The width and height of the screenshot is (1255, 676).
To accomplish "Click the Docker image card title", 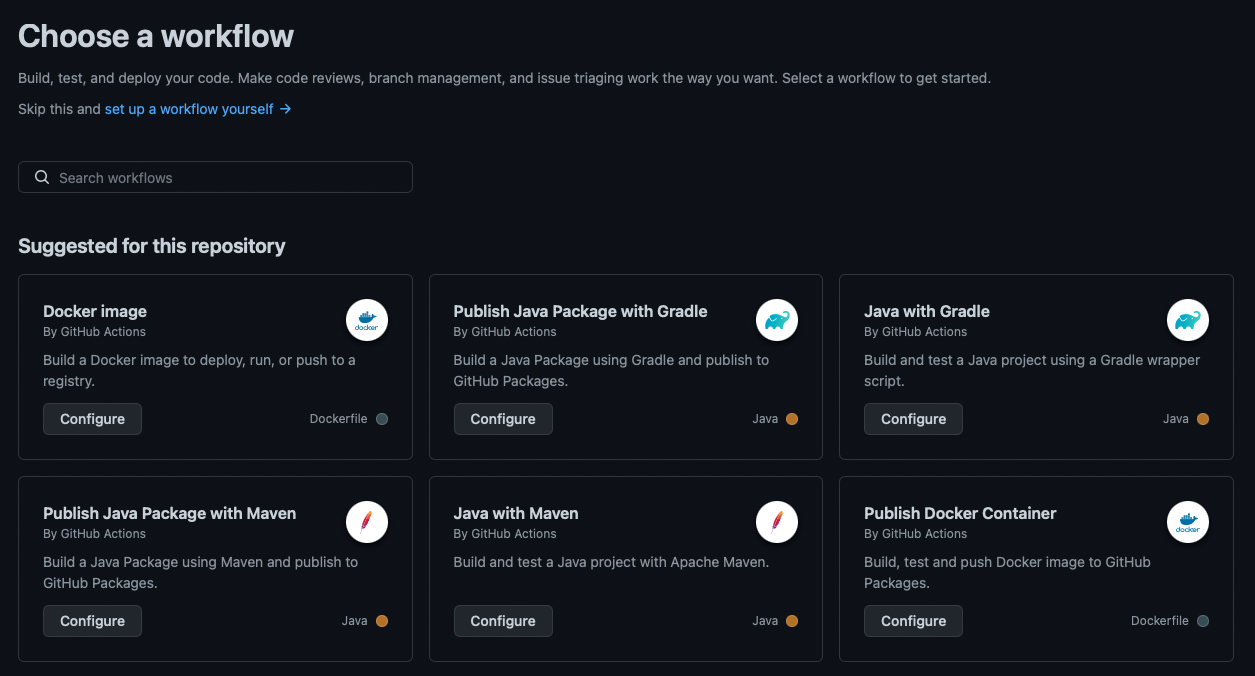I will [95, 311].
